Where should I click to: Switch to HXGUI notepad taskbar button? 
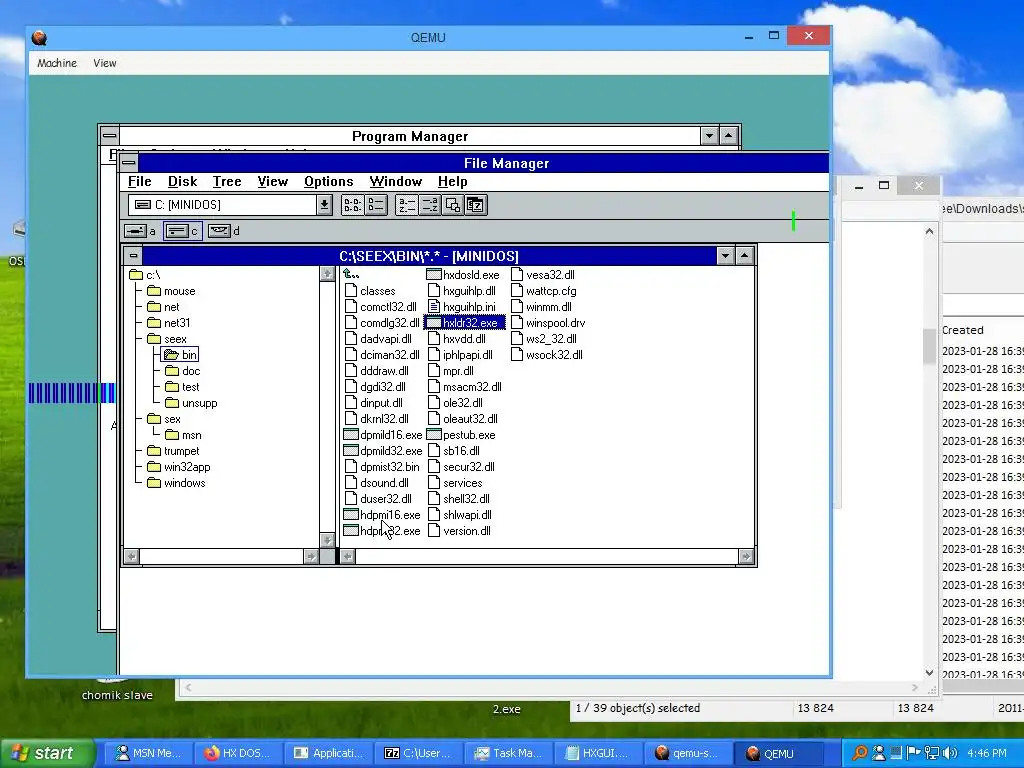599,753
